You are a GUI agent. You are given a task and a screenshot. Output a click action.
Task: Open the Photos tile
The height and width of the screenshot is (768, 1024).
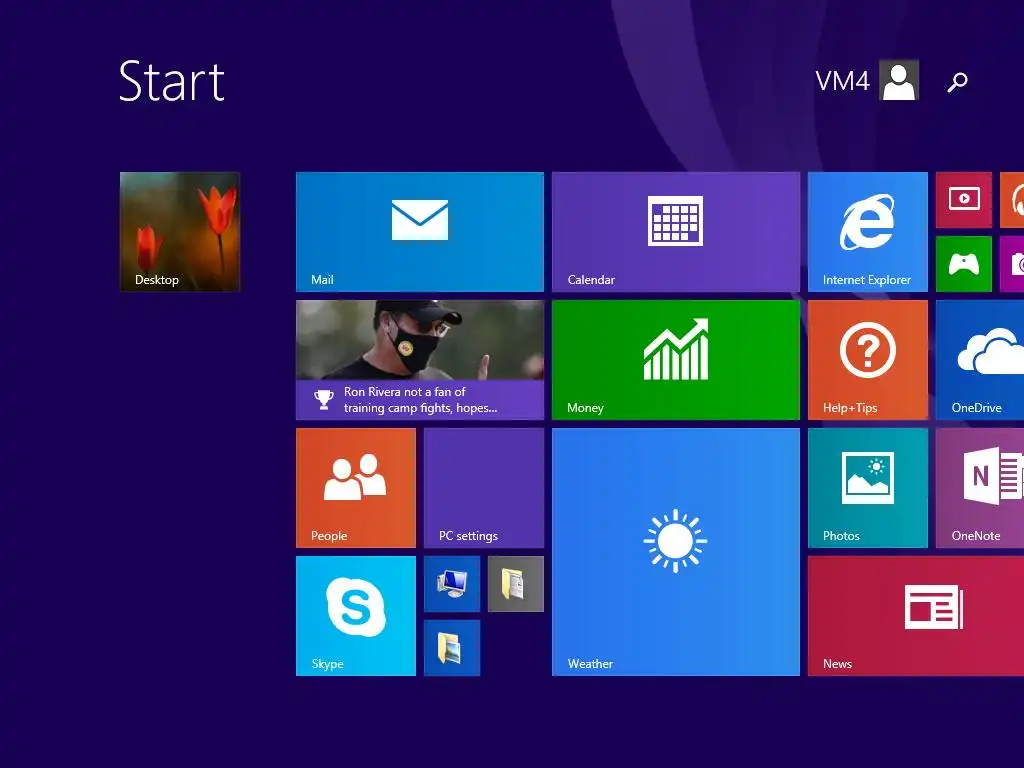[x=867, y=488]
